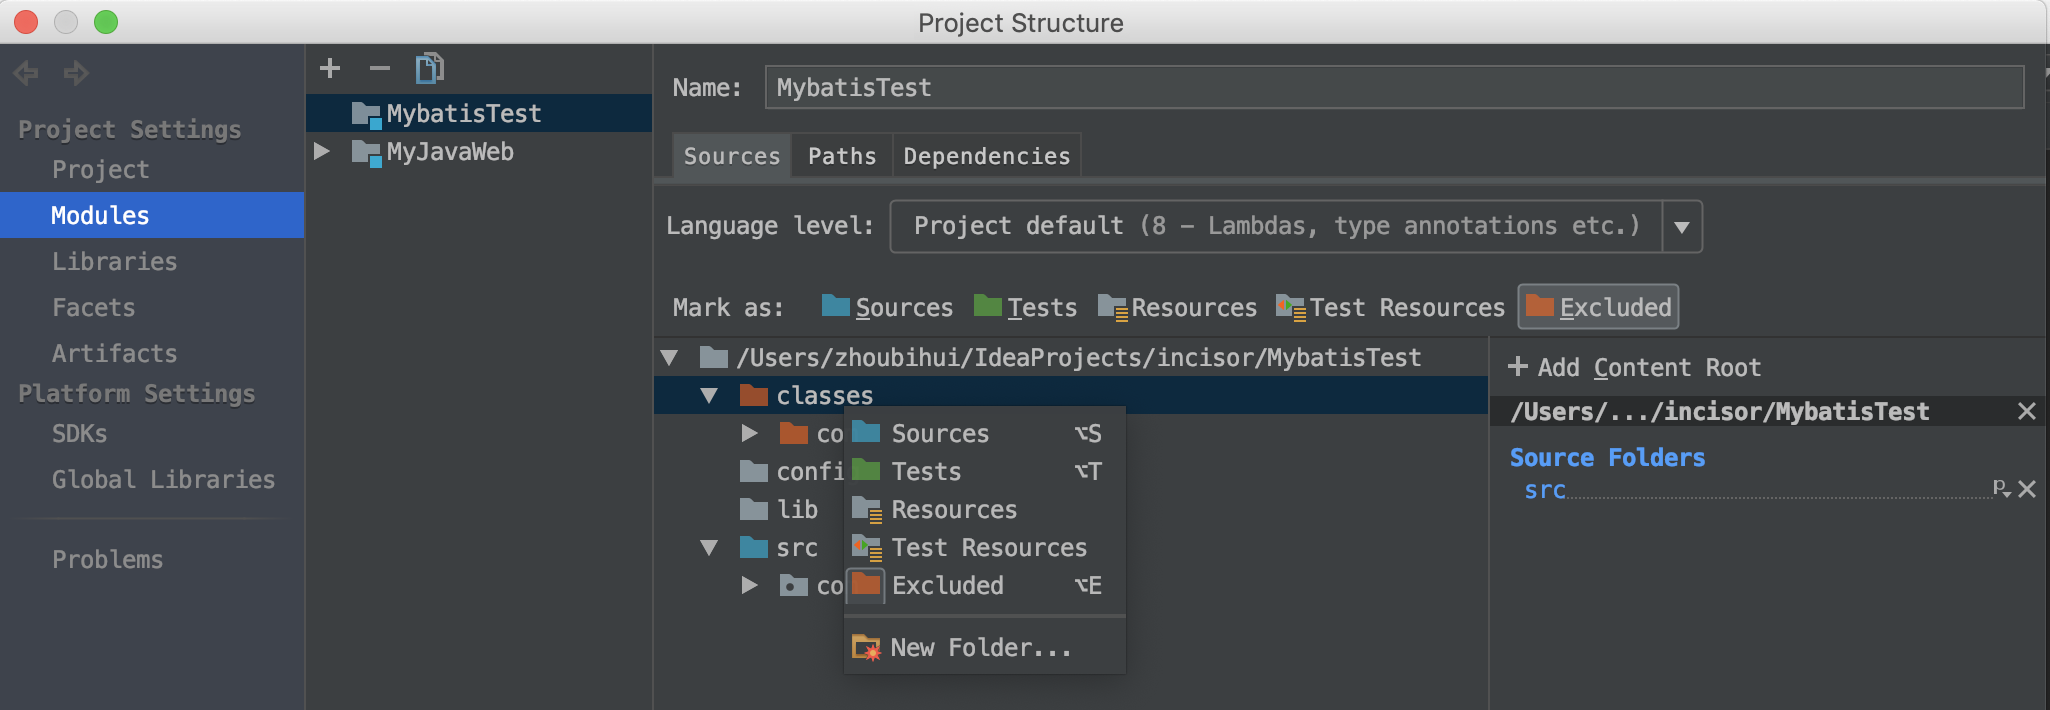Screen dimensions: 2050x710
Task: Switch to the Paths tab
Action: point(842,156)
